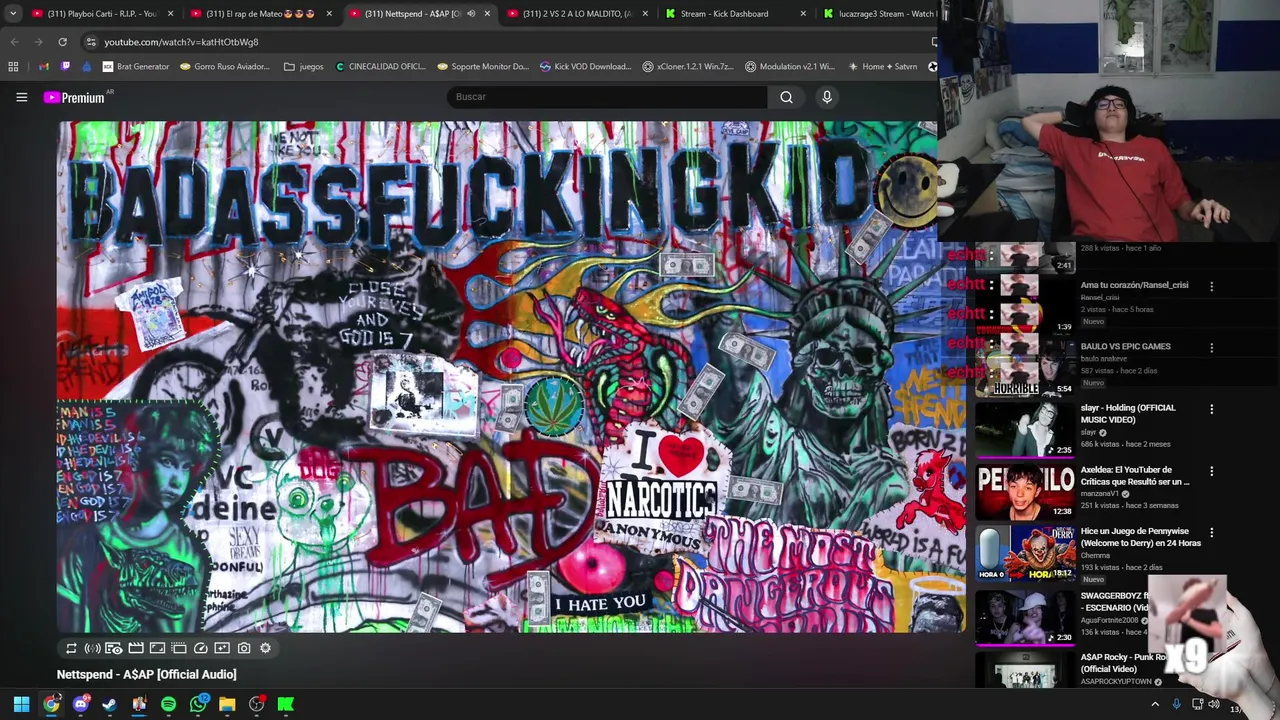
Task: Click the corner-bracket frame icon below video
Action: [157, 648]
